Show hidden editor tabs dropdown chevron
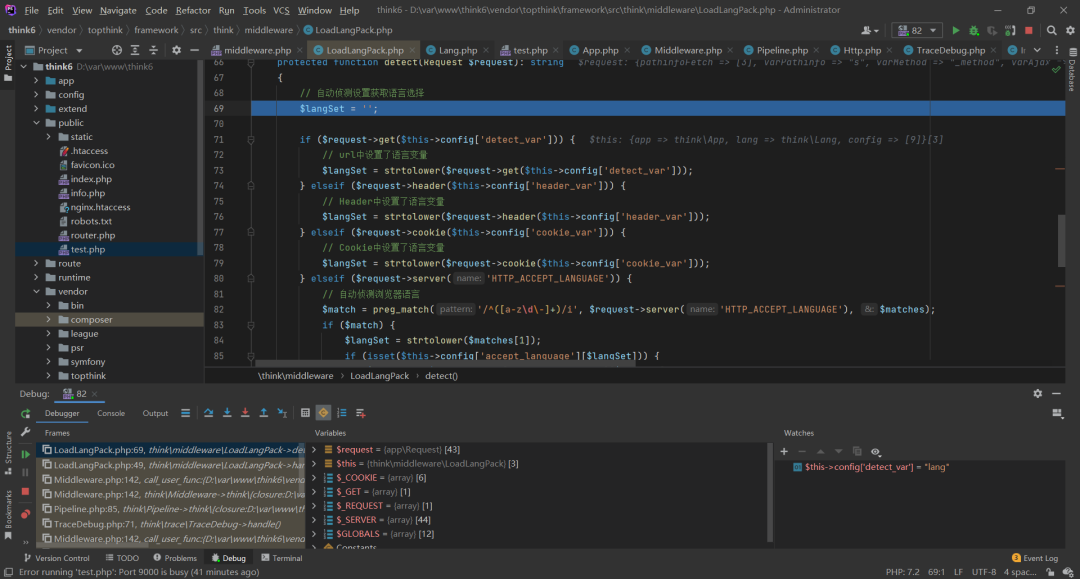The height and width of the screenshot is (579, 1080). coord(1037,50)
